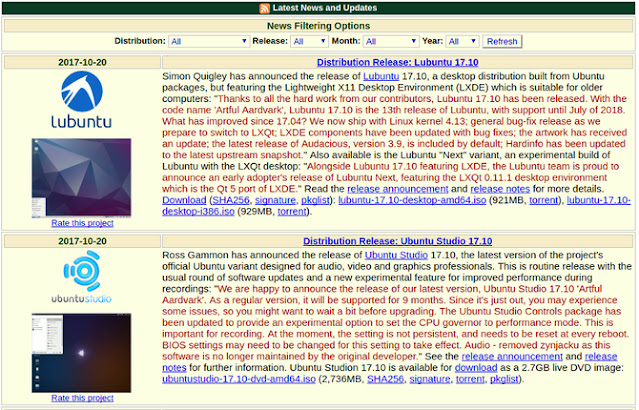
Task: Open the Year filter dropdown
Action: coord(463,41)
